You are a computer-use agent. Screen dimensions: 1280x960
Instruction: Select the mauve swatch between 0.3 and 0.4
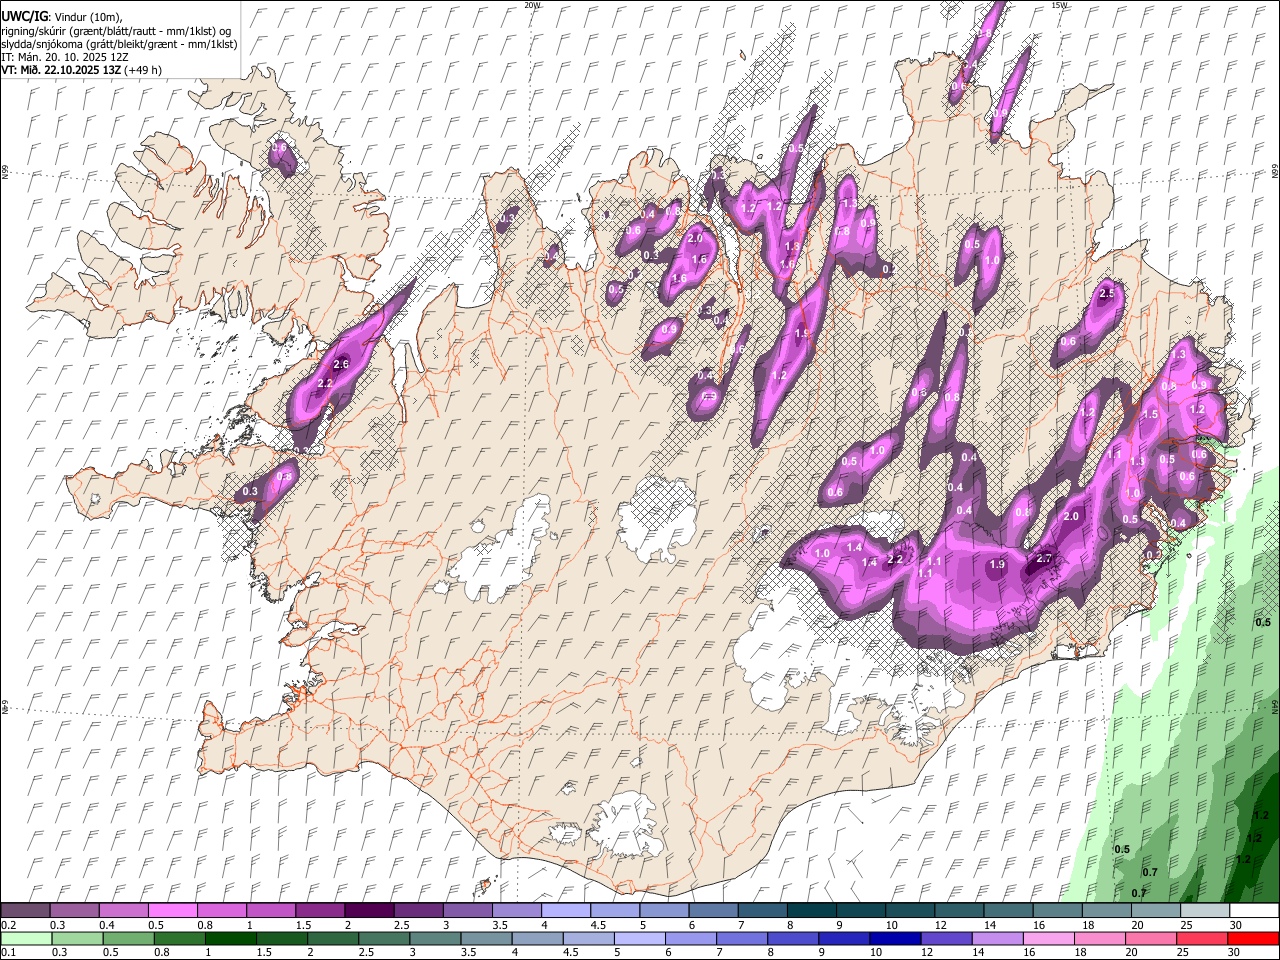coord(74,911)
